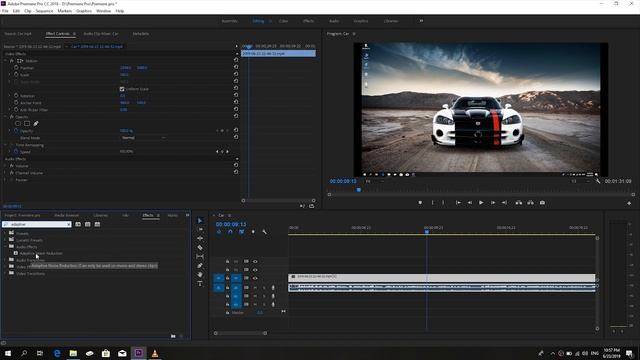Expand the Channel Volume audio effect

click(x=5, y=173)
